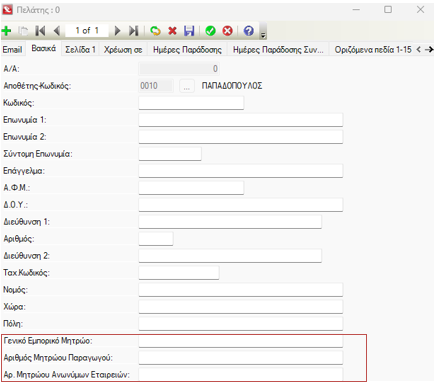Go to the previous record
Viewport: 437px width, 388px height.
(x=57, y=31)
